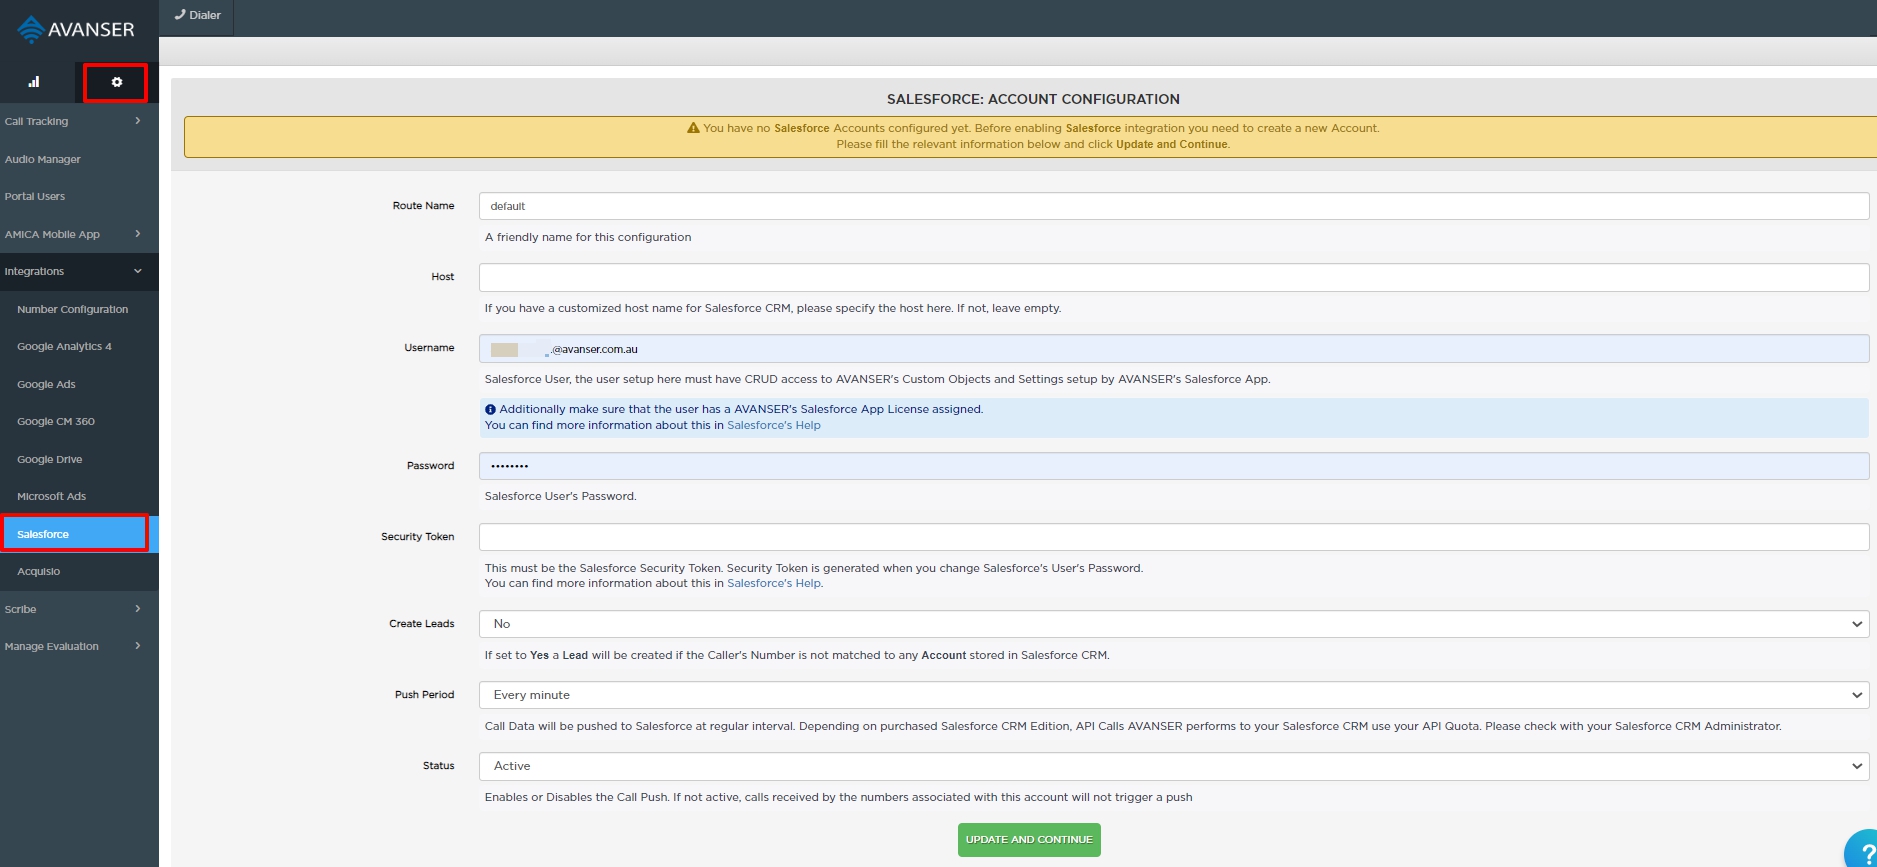The image size is (1877, 867).
Task: Open Microsoft Ads integration
Action: (79, 496)
